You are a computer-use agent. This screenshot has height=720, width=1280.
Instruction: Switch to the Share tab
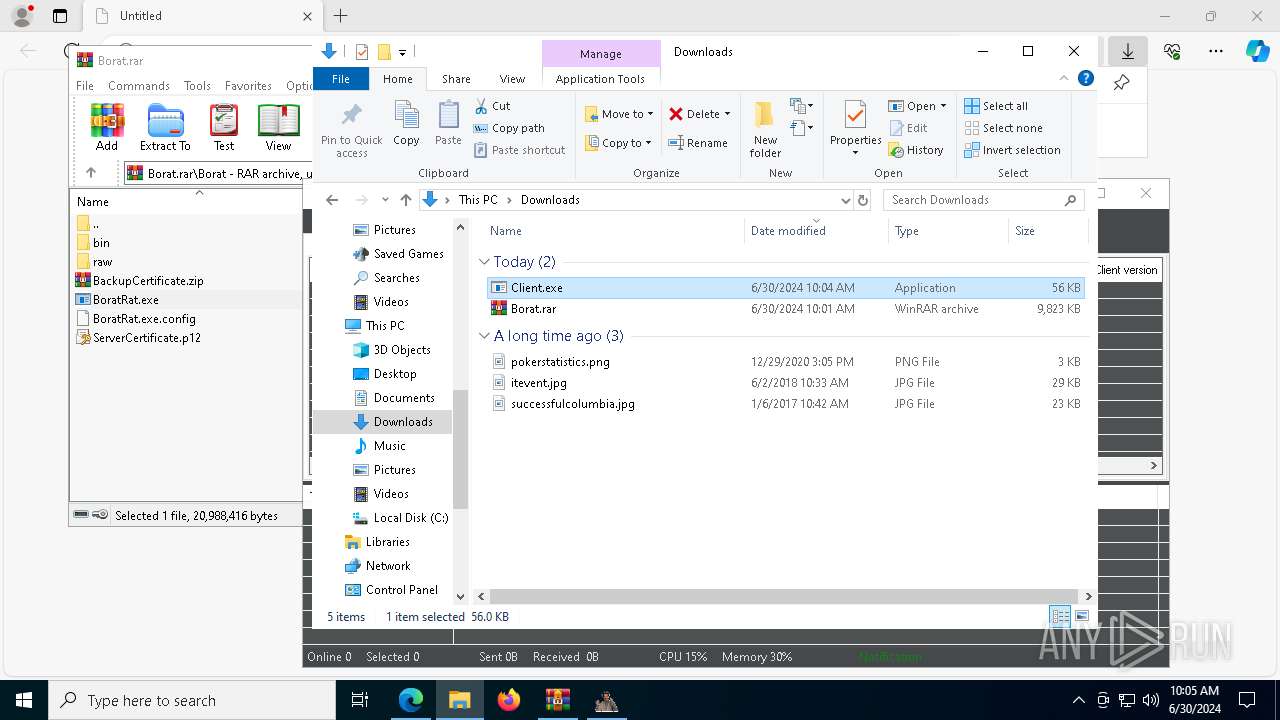tap(456, 79)
